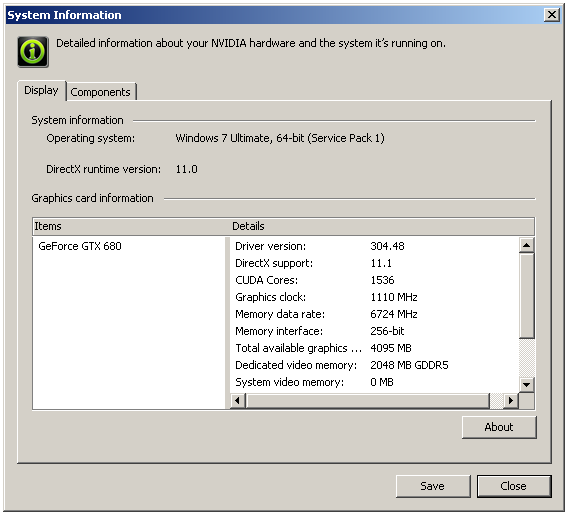
Task: Click the DirectX runtime version 11.0 value
Action: click(x=187, y=169)
